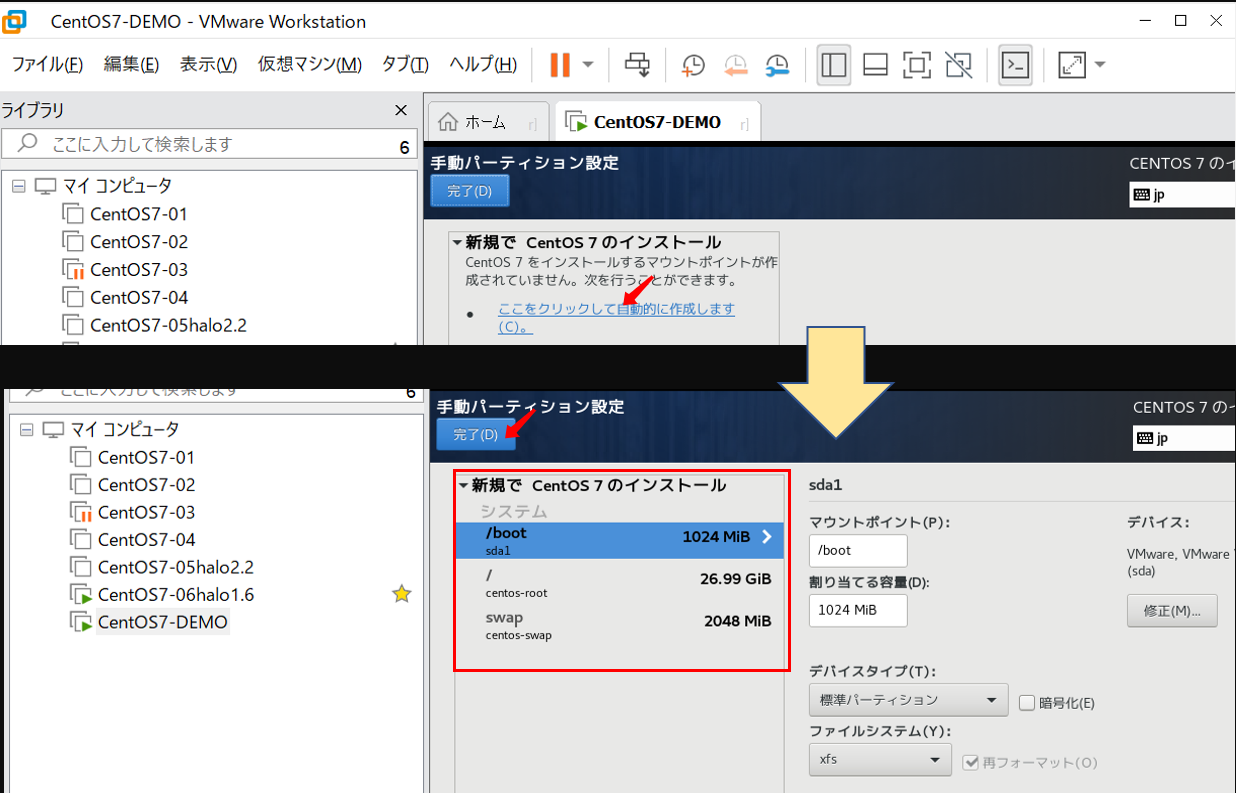
Task: Click the yellow star next to CentOS7-06halo1.6
Action: pos(401,595)
